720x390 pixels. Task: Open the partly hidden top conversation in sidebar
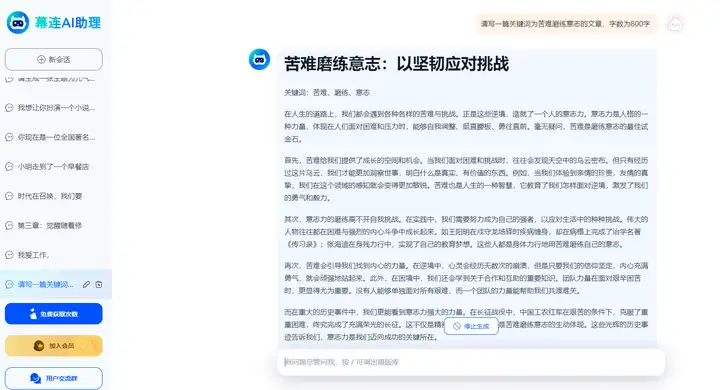click(55, 79)
